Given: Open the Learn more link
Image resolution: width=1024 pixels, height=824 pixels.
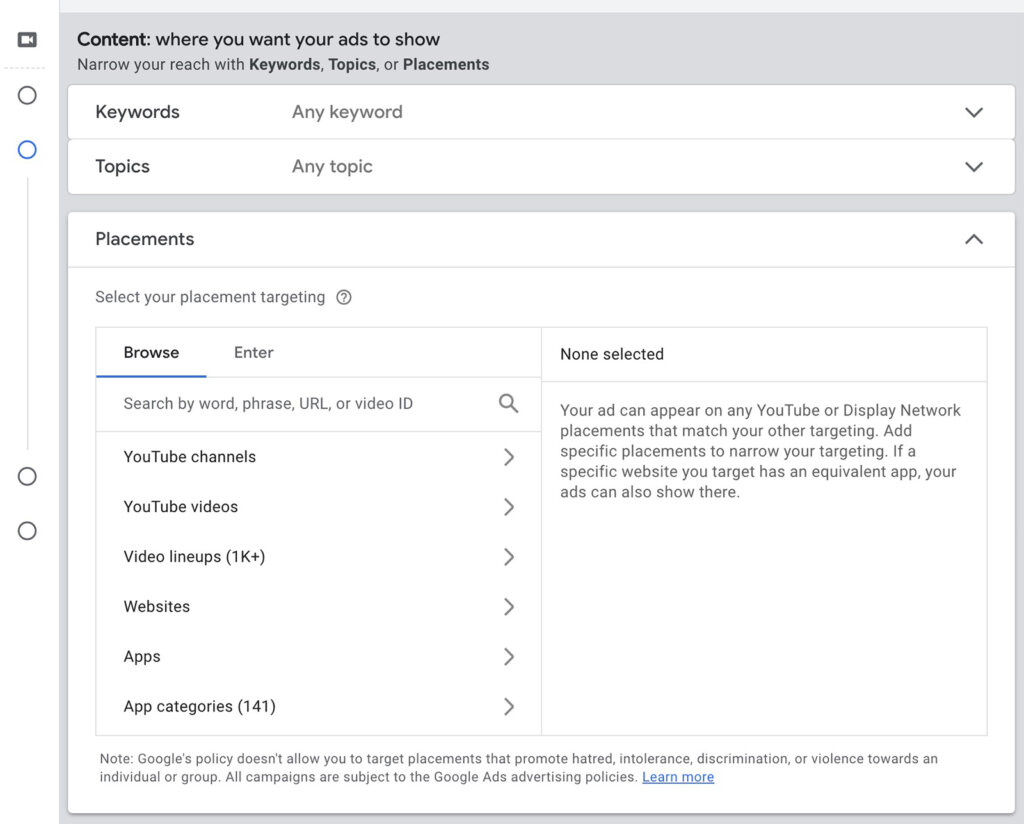Looking at the screenshot, I should click(x=678, y=777).
